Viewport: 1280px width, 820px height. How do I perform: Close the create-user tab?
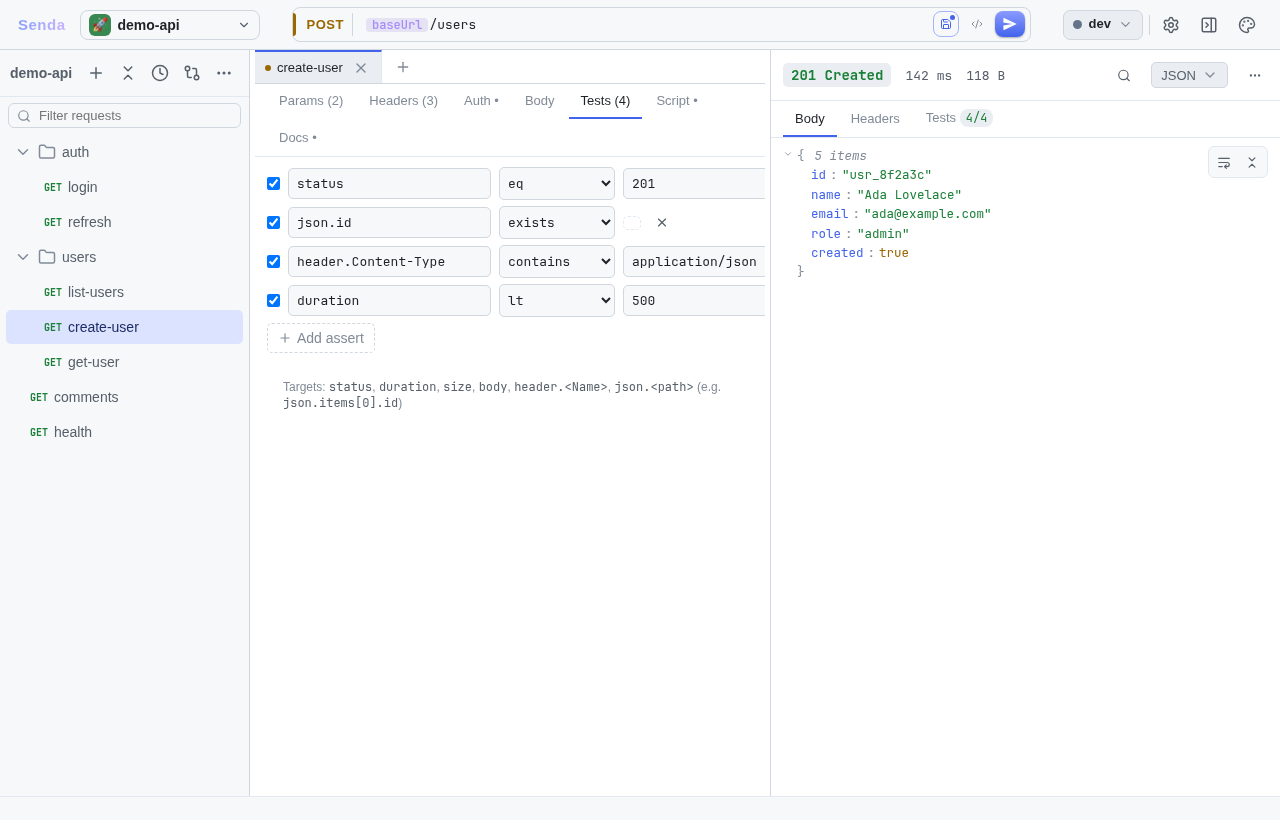coord(361,68)
